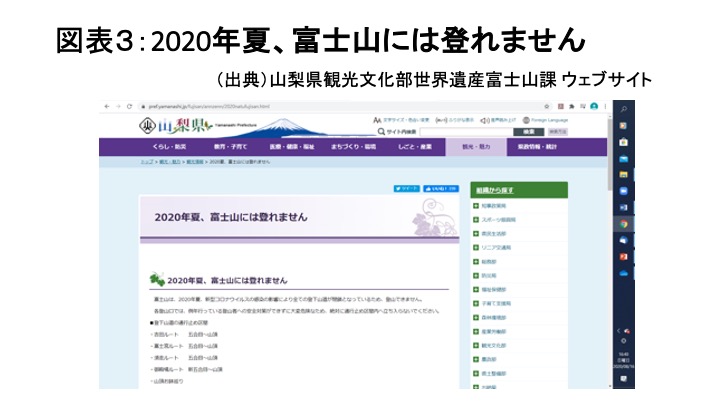This screenshot has height=405, width=720.
Task: Open Microsoft Word on the taskbar
Action: pyautogui.click(x=624, y=208)
